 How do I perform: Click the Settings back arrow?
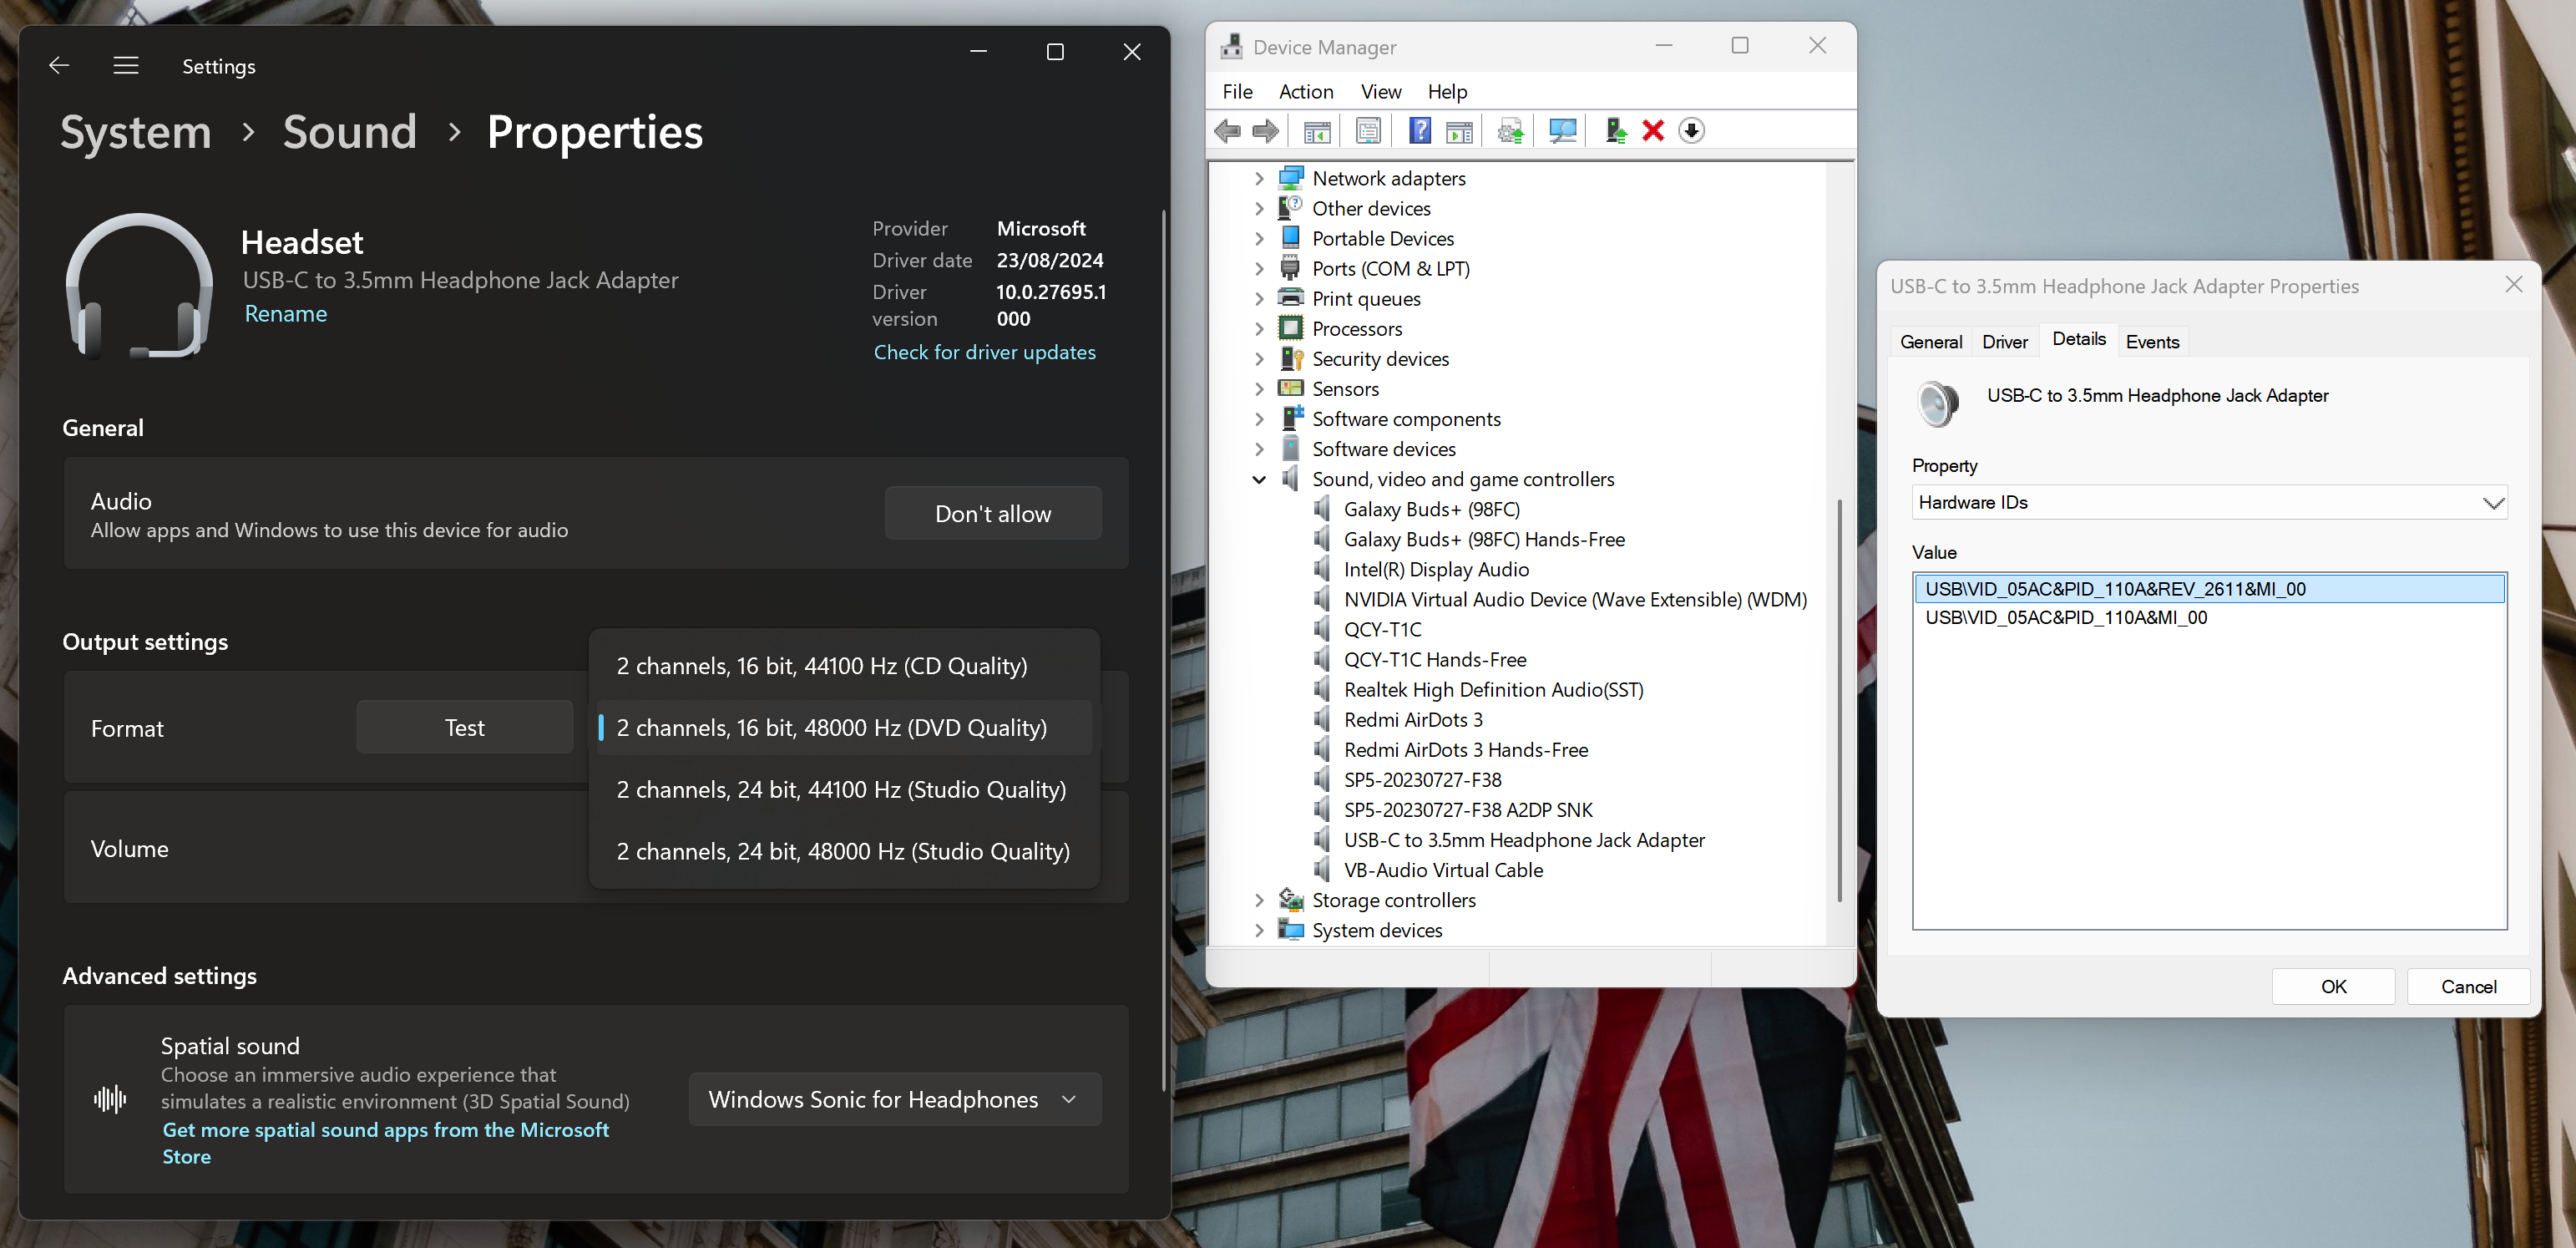pyautogui.click(x=59, y=66)
